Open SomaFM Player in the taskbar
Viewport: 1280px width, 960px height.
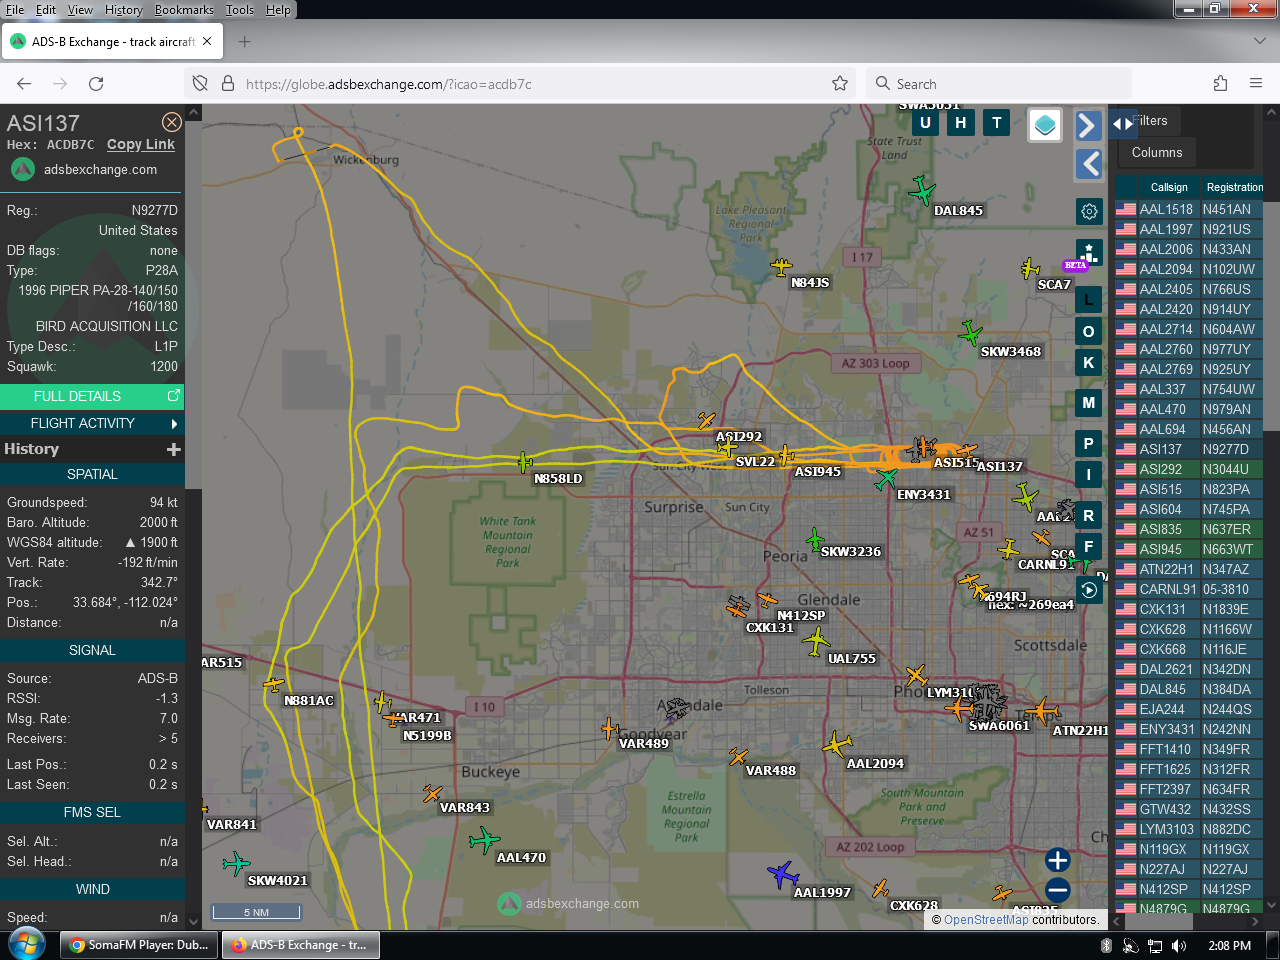tap(141, 945)
